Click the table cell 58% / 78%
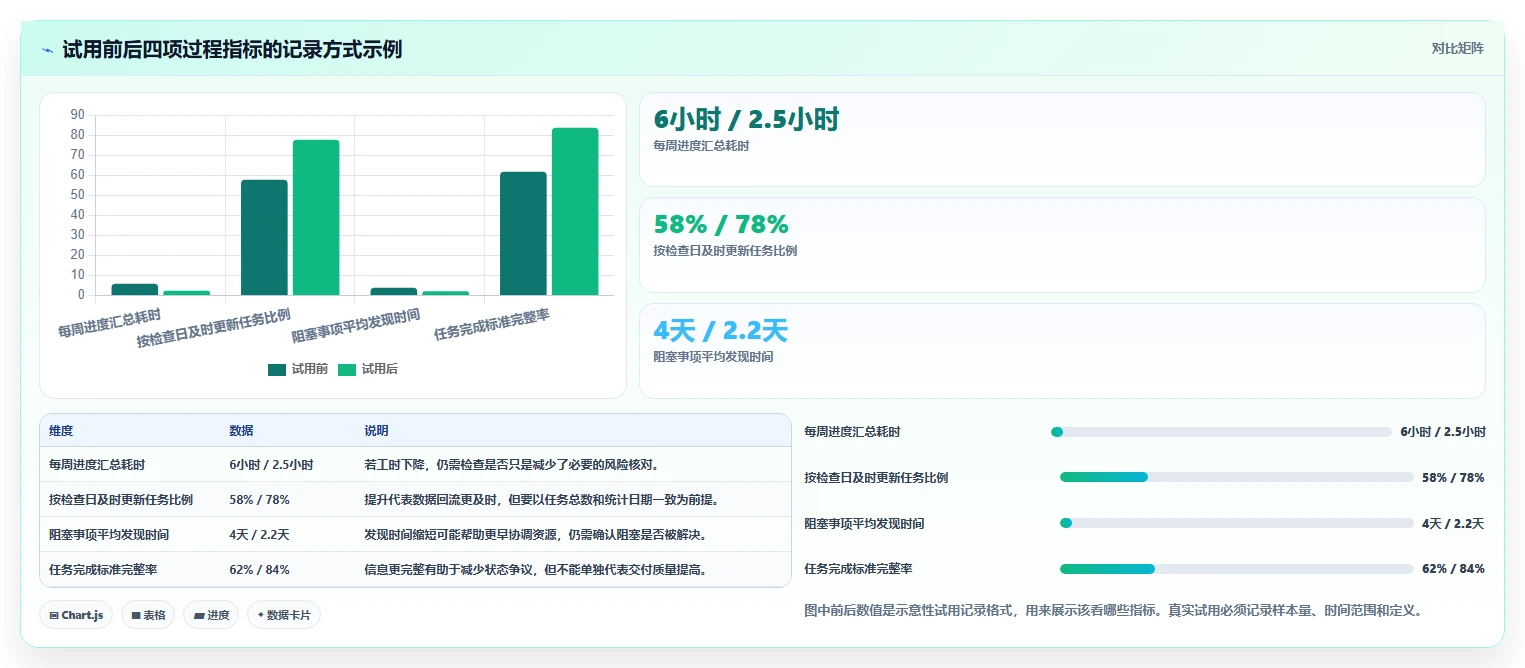The image size is (1525, 668). pyautogui.click(x=259, y=500)
